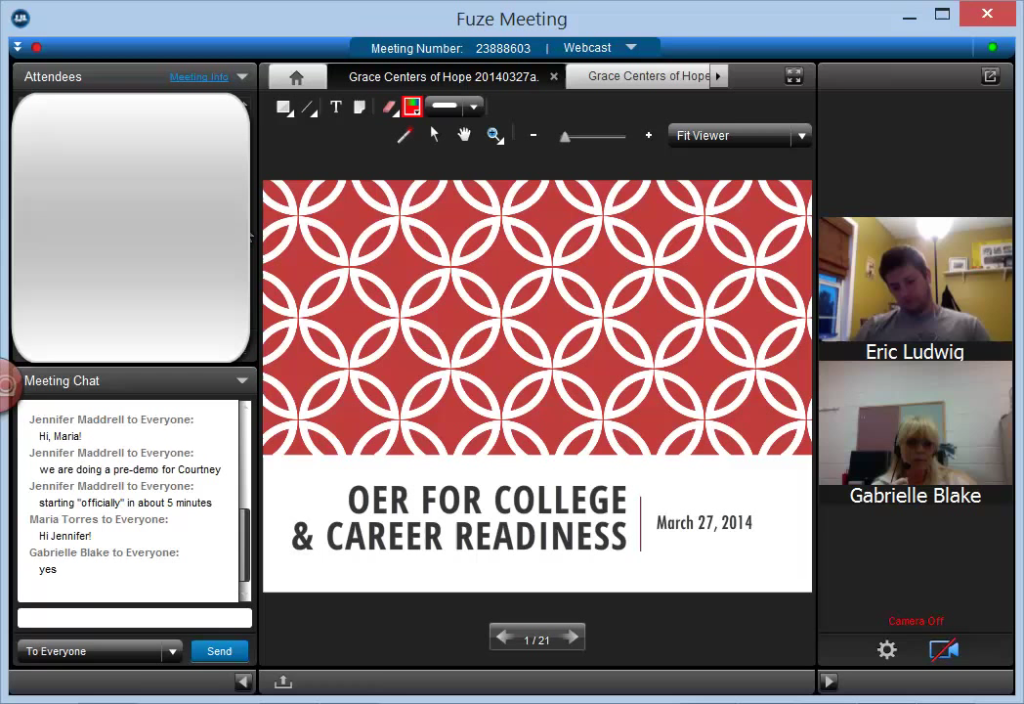Open the line thickness dropdown
This screenshot has width=1024, height=704.
point(474,107)
